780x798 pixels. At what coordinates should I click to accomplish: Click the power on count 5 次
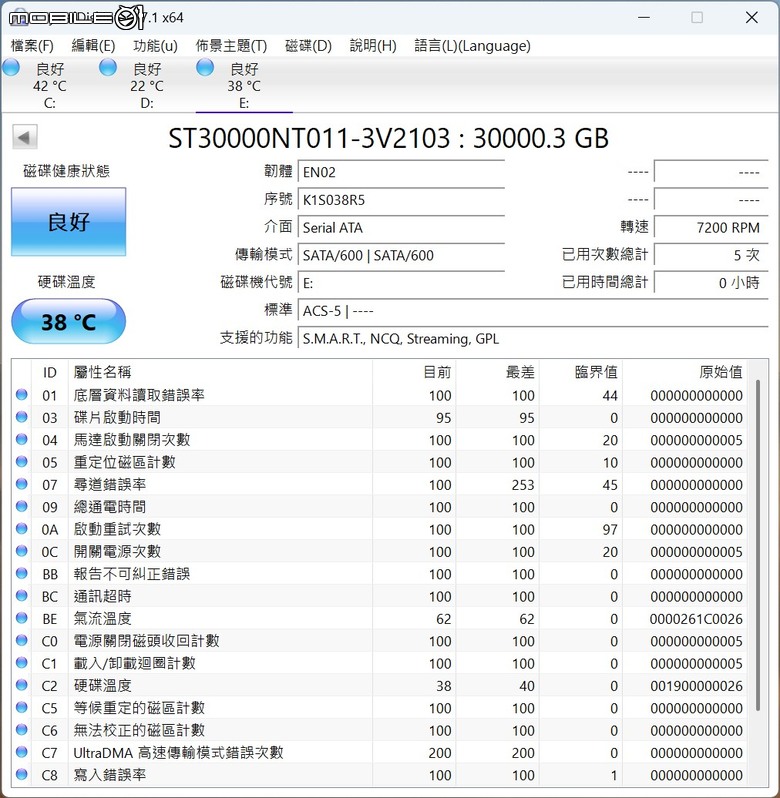coord(711,255)
